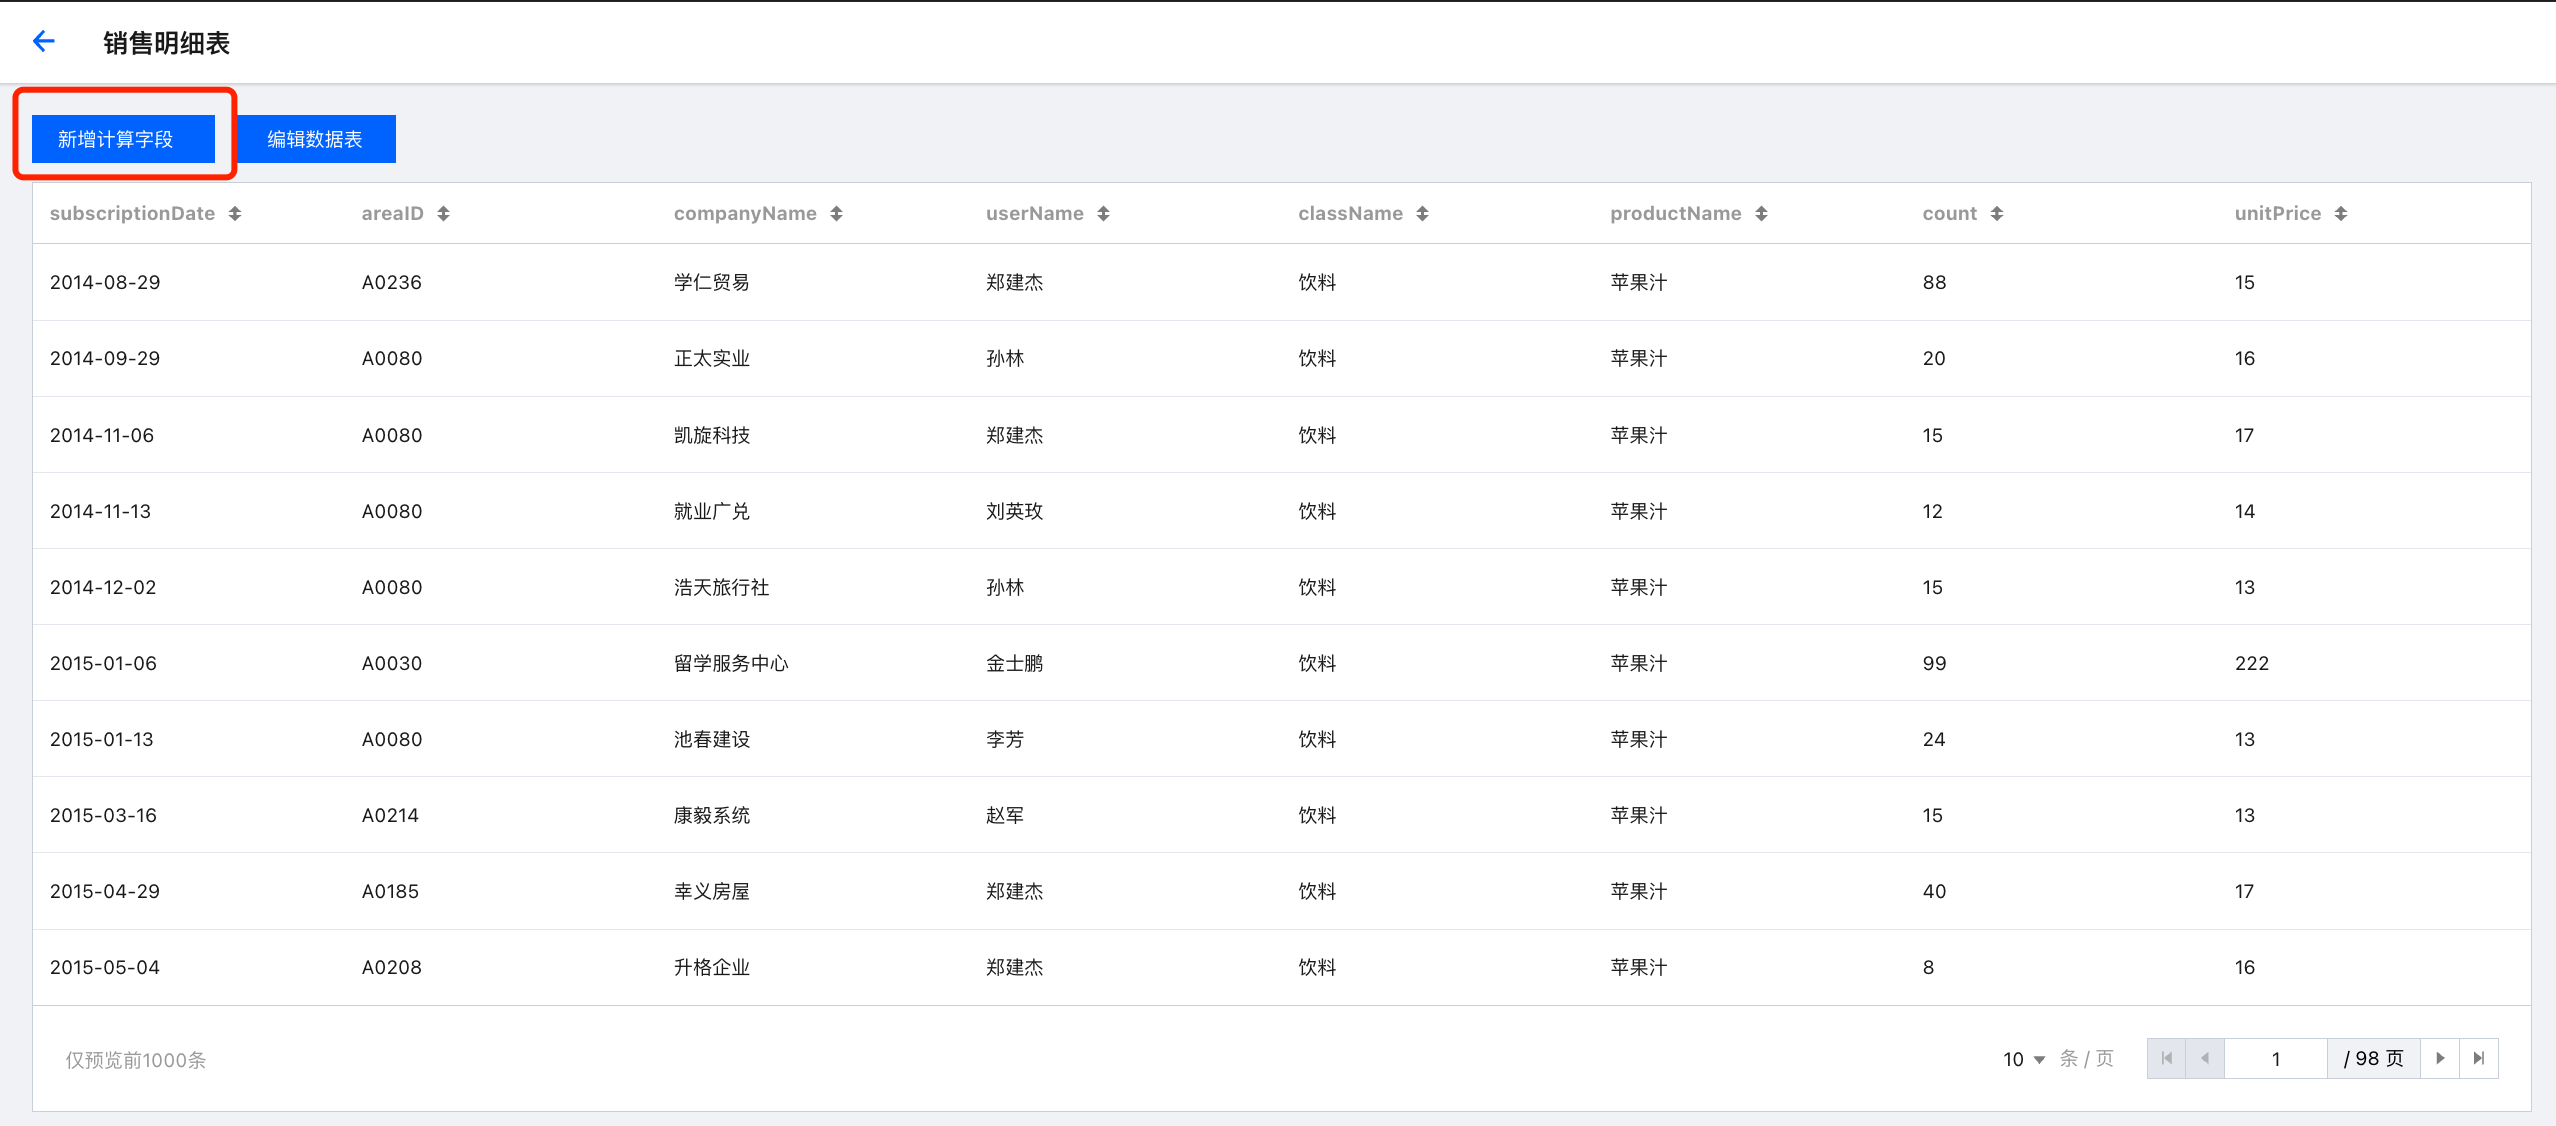
Task: Open the rows-per-page dropdown showing 10
Action: pos(2024,1059)
